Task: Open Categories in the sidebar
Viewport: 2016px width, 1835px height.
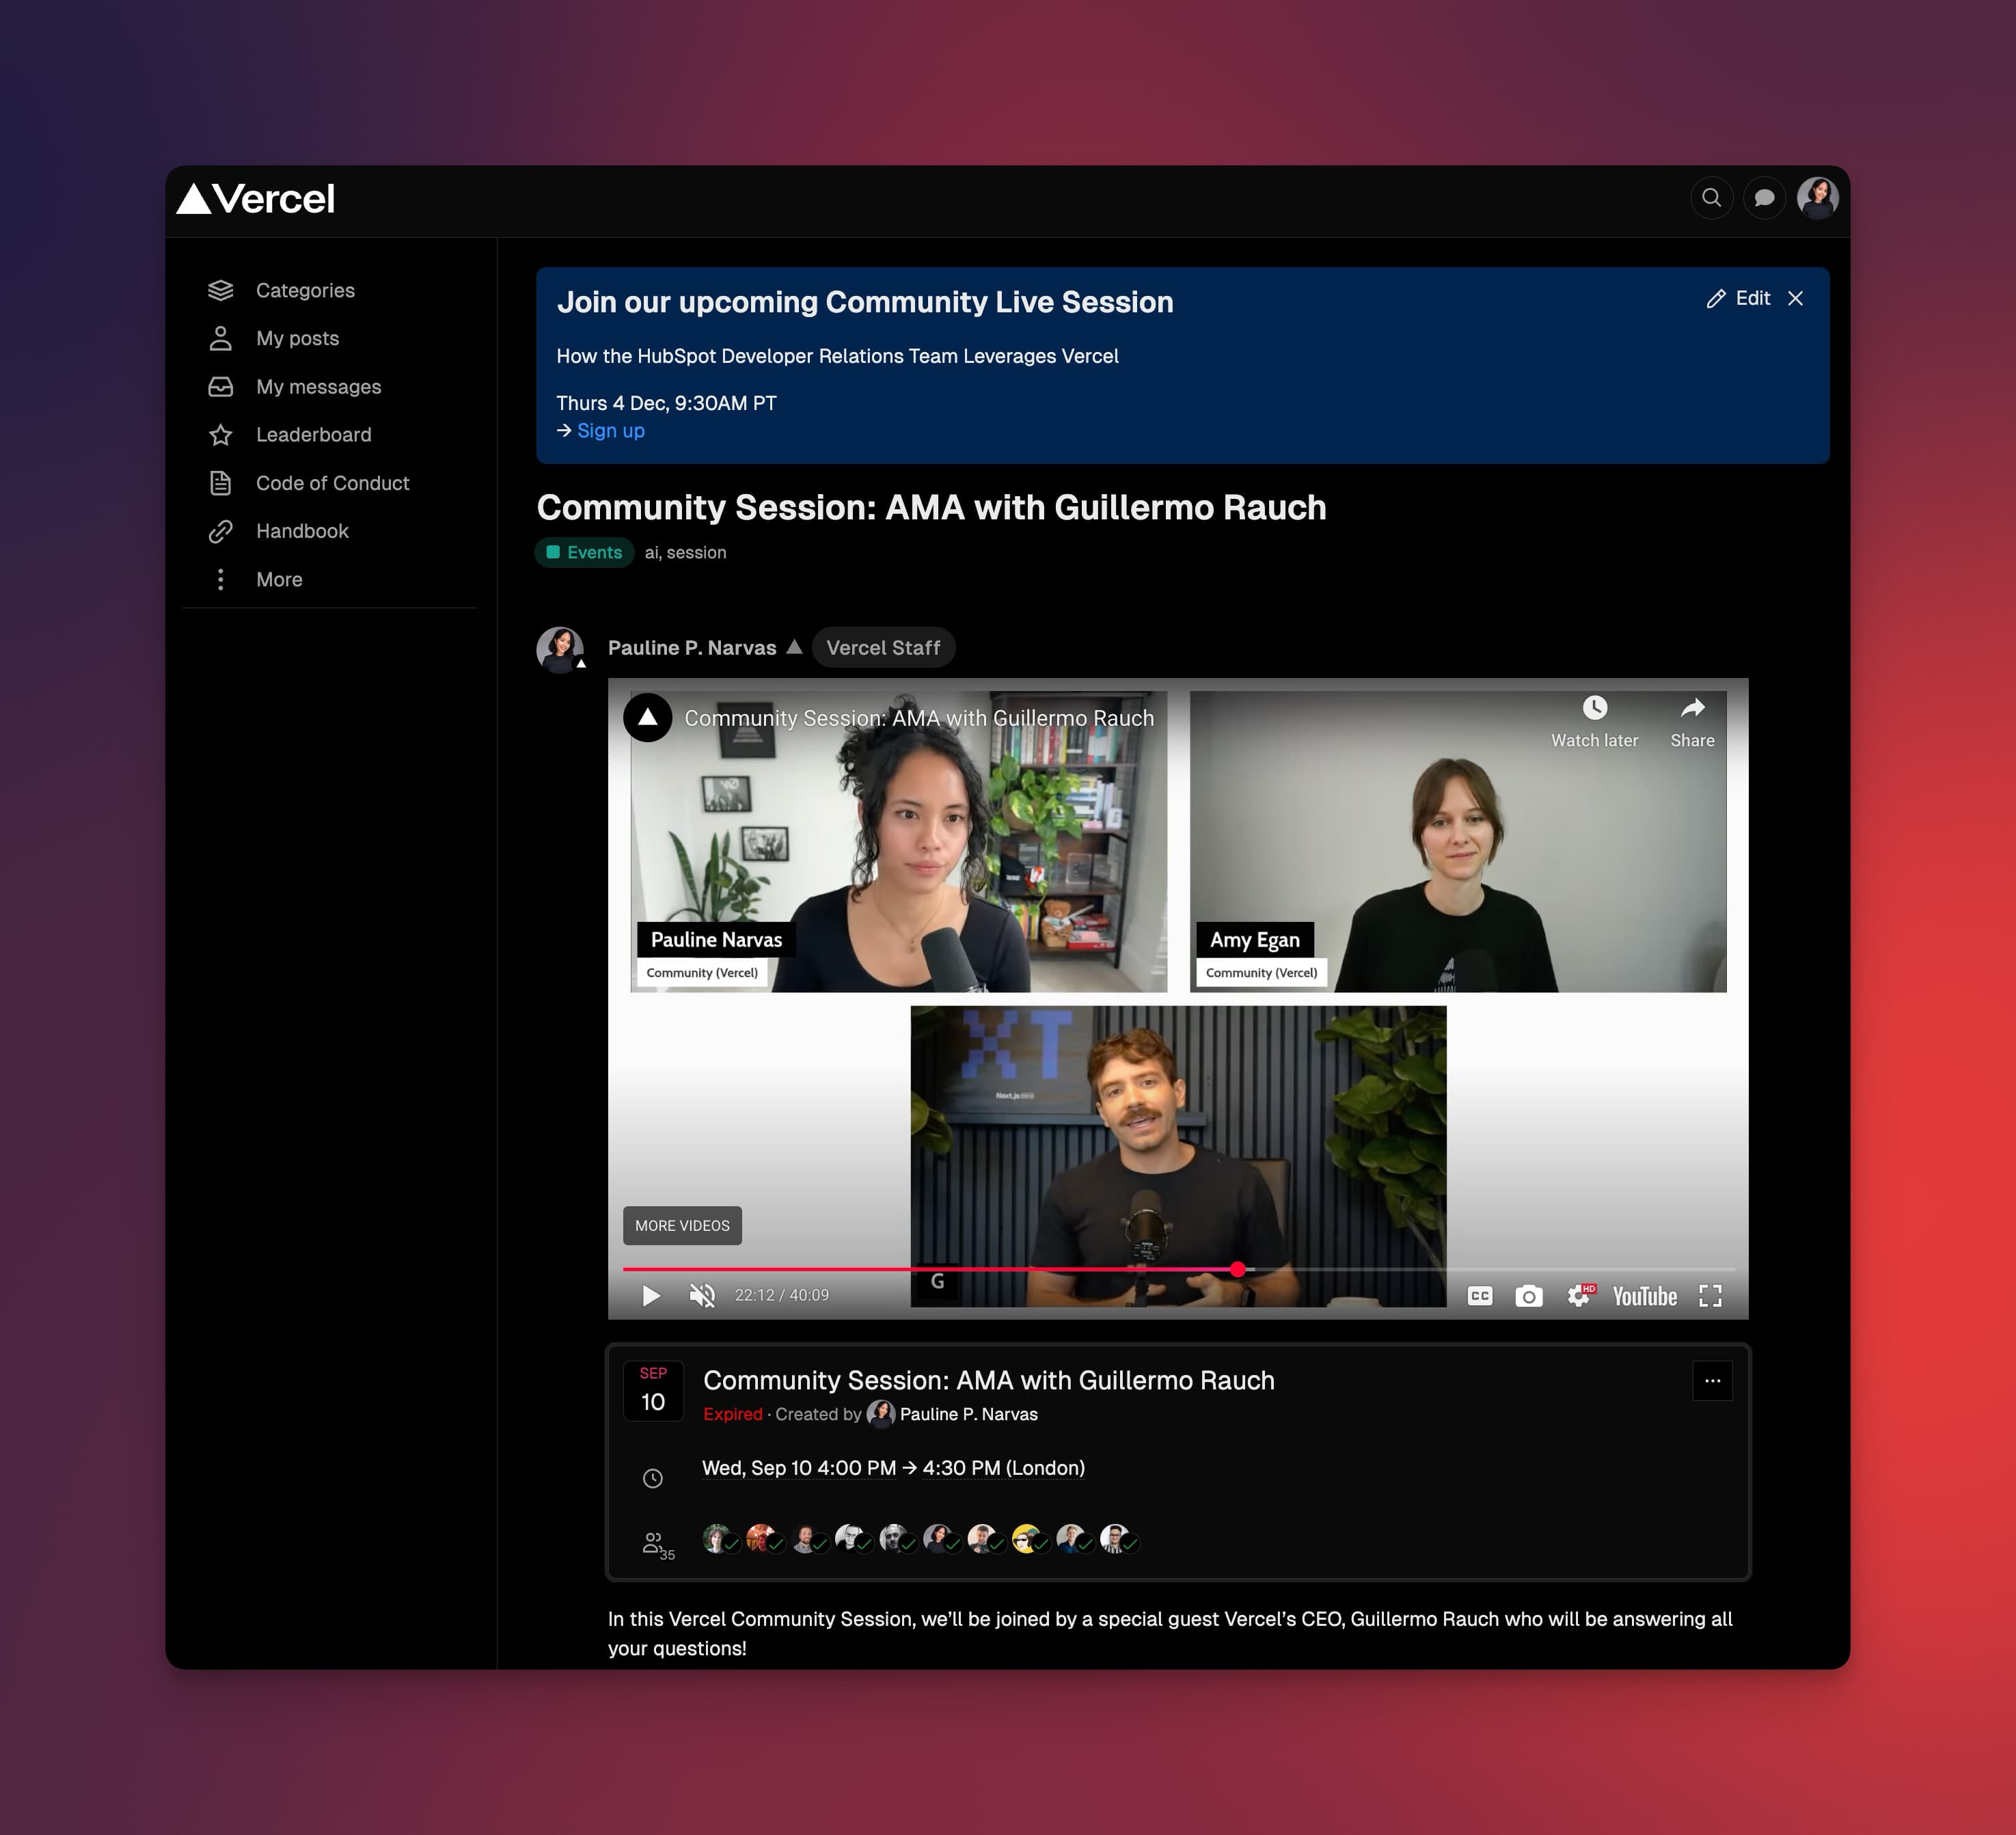Action: click(x=304, y=290)
